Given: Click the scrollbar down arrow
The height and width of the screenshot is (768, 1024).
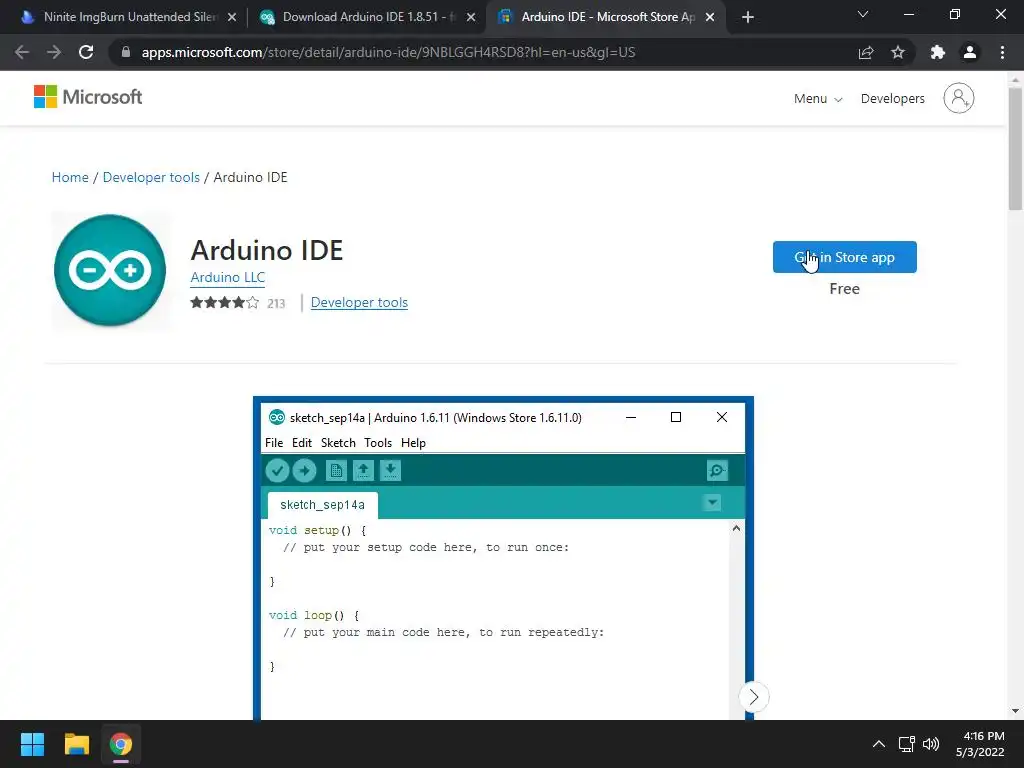Looking at the screenshot, I should (x=1015, y=711).
